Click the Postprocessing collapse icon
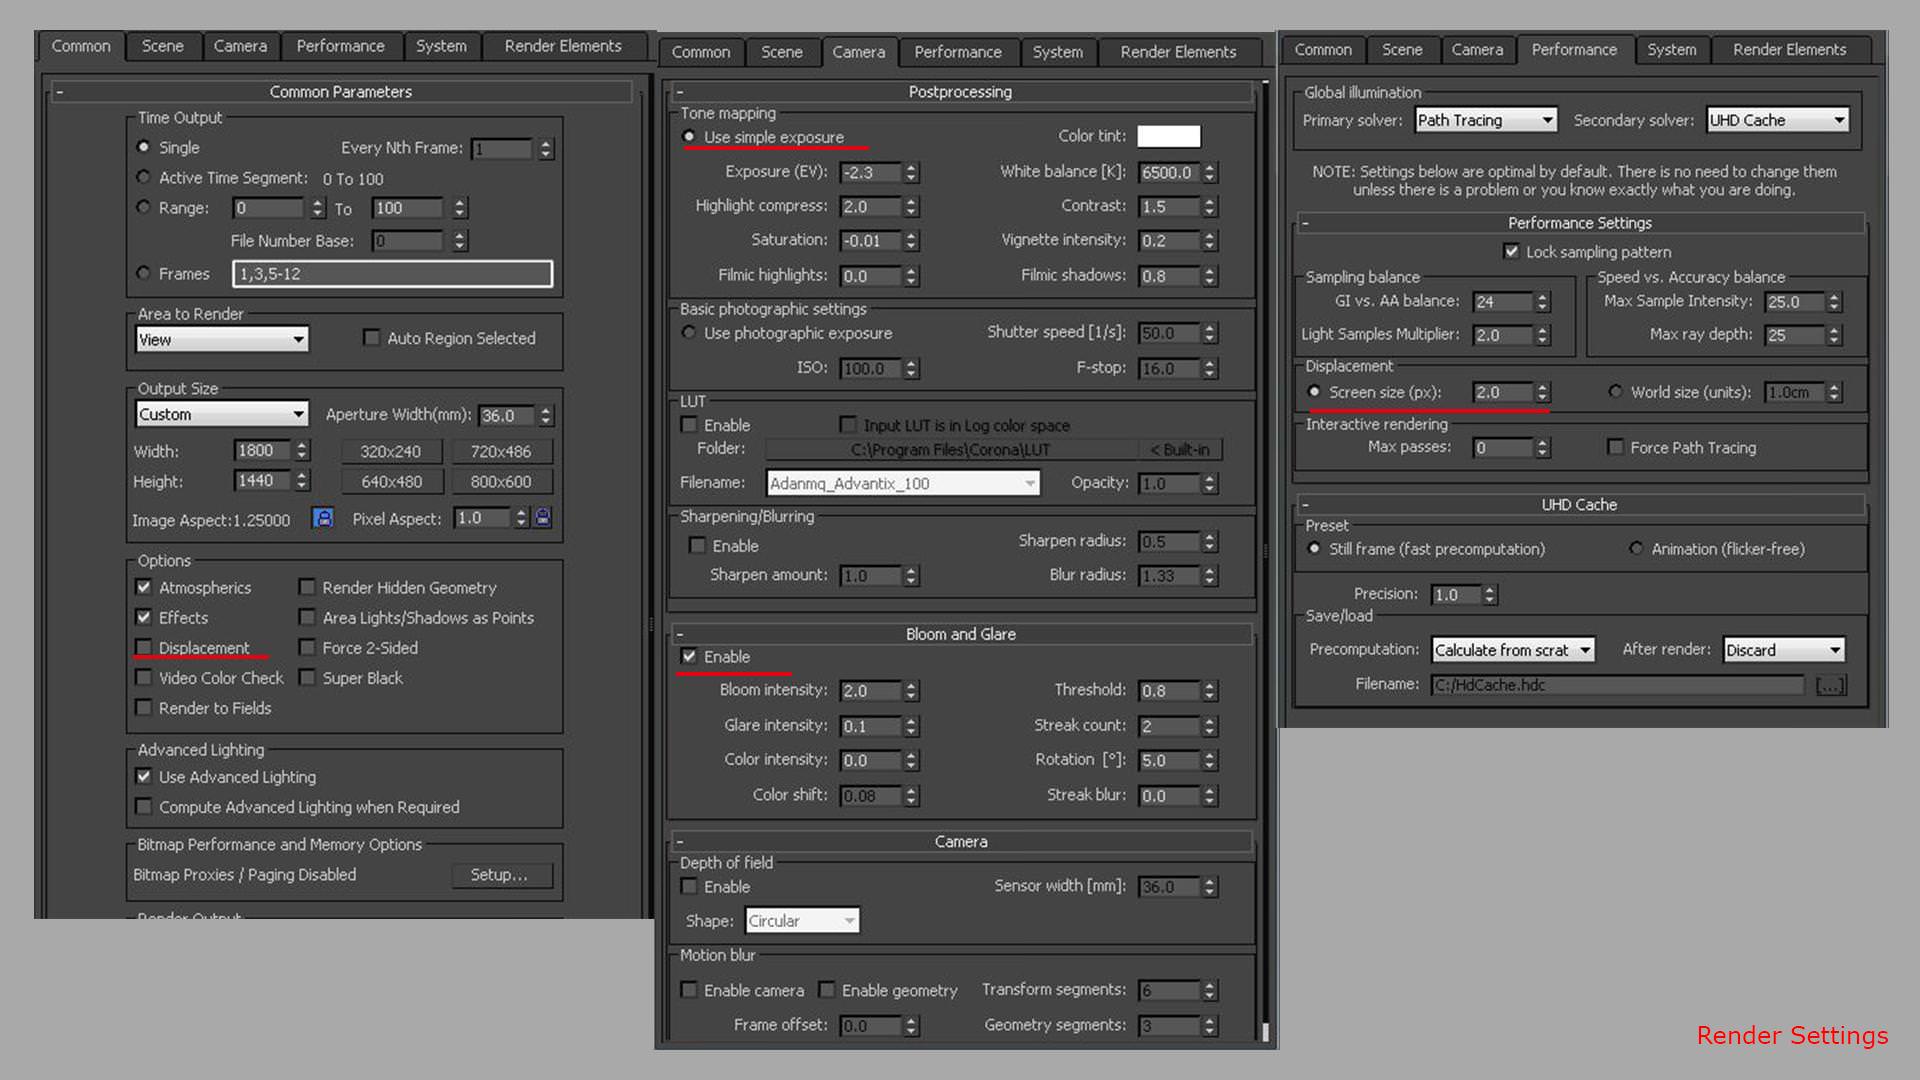1920x1080 pixels. 682,90
